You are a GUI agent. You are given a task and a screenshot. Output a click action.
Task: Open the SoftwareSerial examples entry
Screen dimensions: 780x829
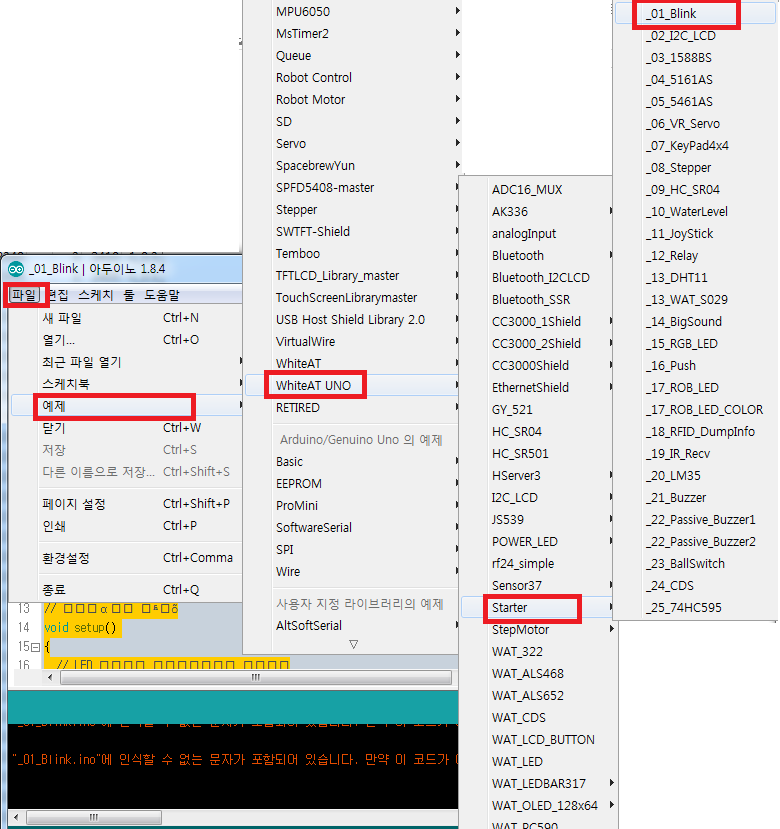(352, 528)
